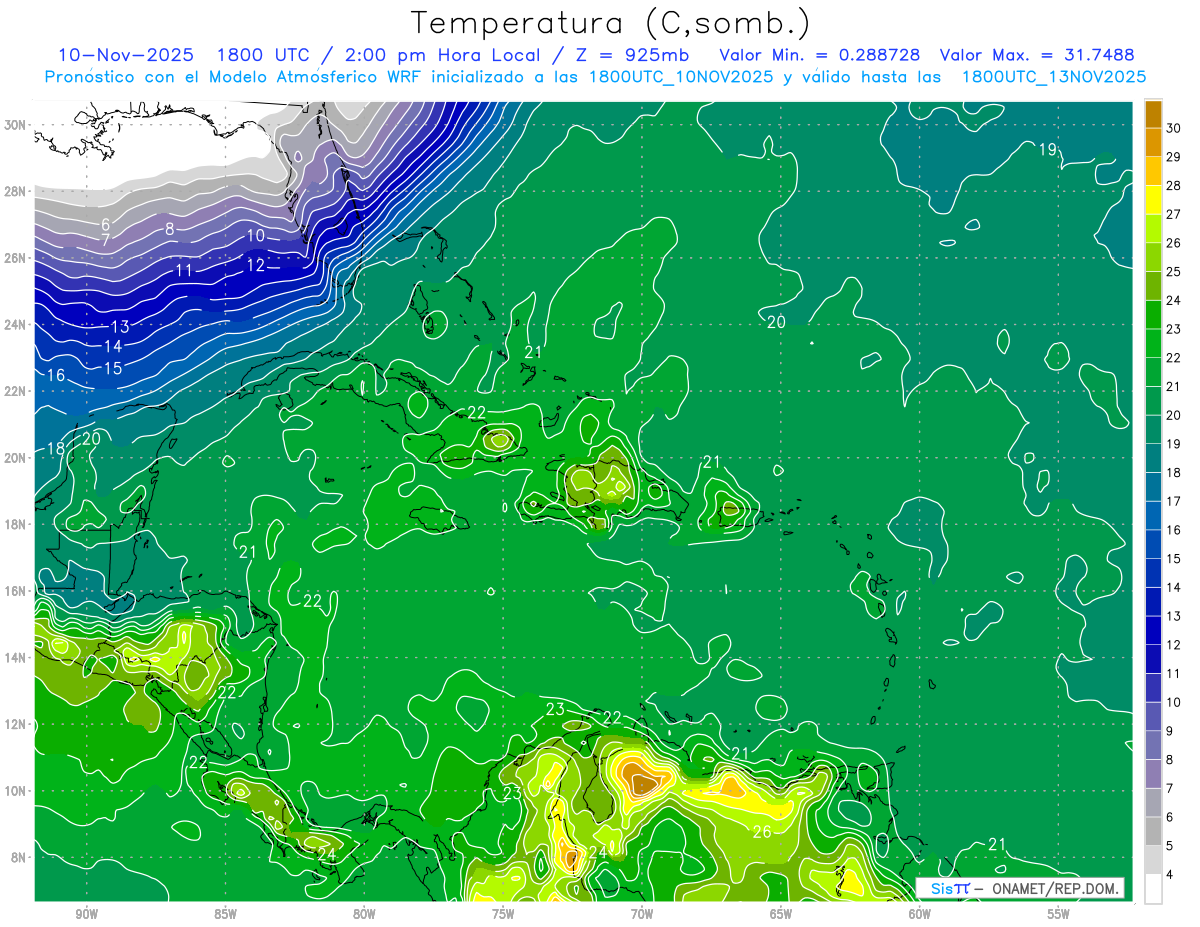The image size is (1200, 927).
Task: Click the Valor Max. = 31.7488 readout
Action: pos(1037,55)
